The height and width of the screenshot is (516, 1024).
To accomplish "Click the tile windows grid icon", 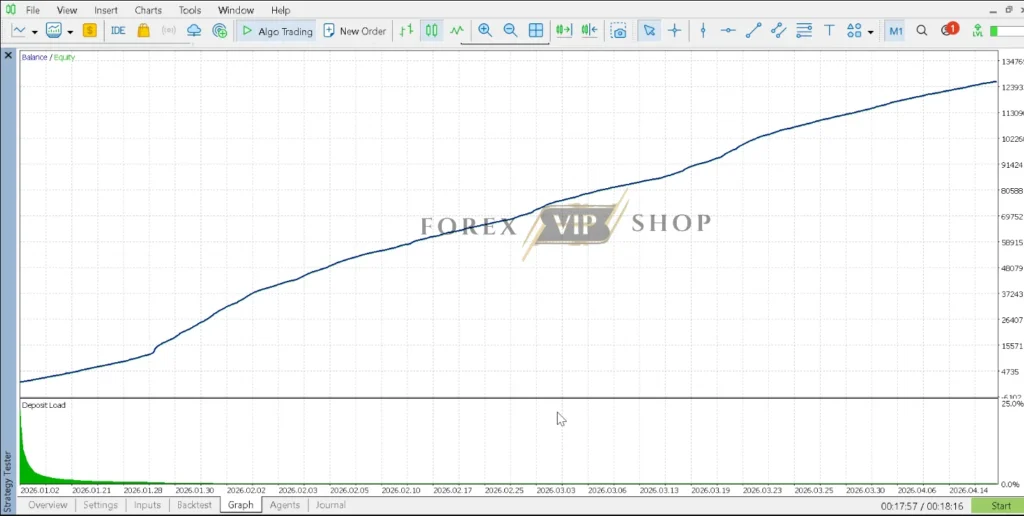I will point(536,31).
